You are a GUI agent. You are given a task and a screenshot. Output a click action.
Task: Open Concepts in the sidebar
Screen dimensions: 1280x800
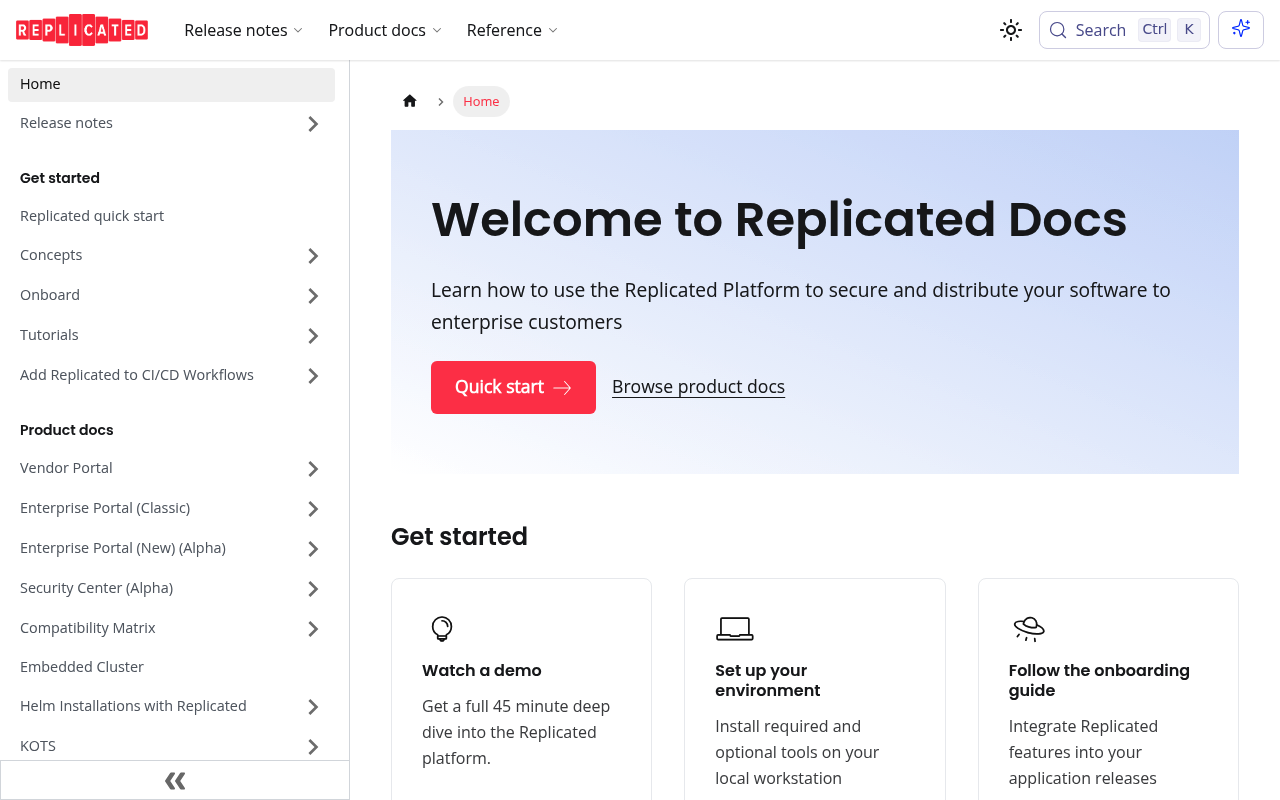point(51,255)
